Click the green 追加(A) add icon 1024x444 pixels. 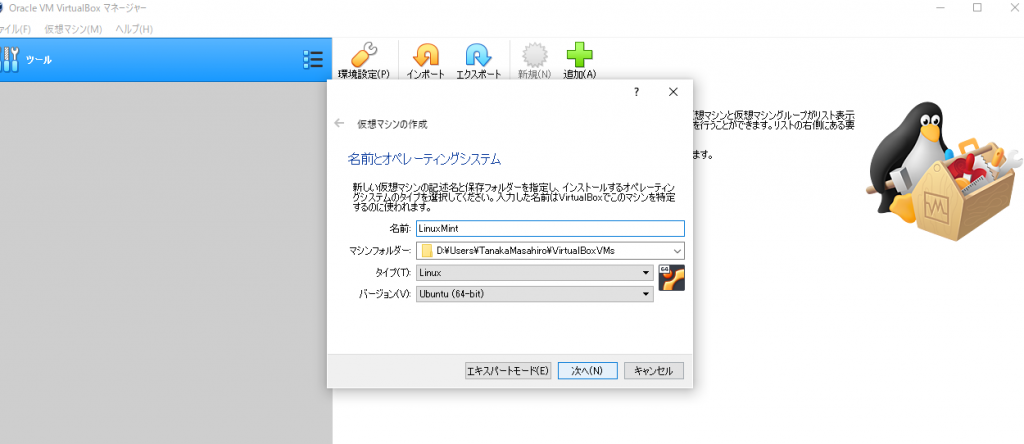(579, 61)
